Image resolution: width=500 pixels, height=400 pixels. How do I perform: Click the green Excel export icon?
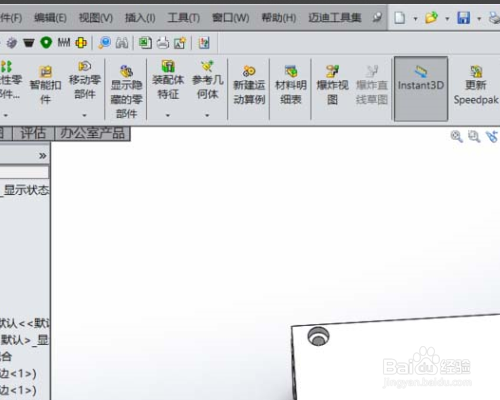tap(145, 43)
